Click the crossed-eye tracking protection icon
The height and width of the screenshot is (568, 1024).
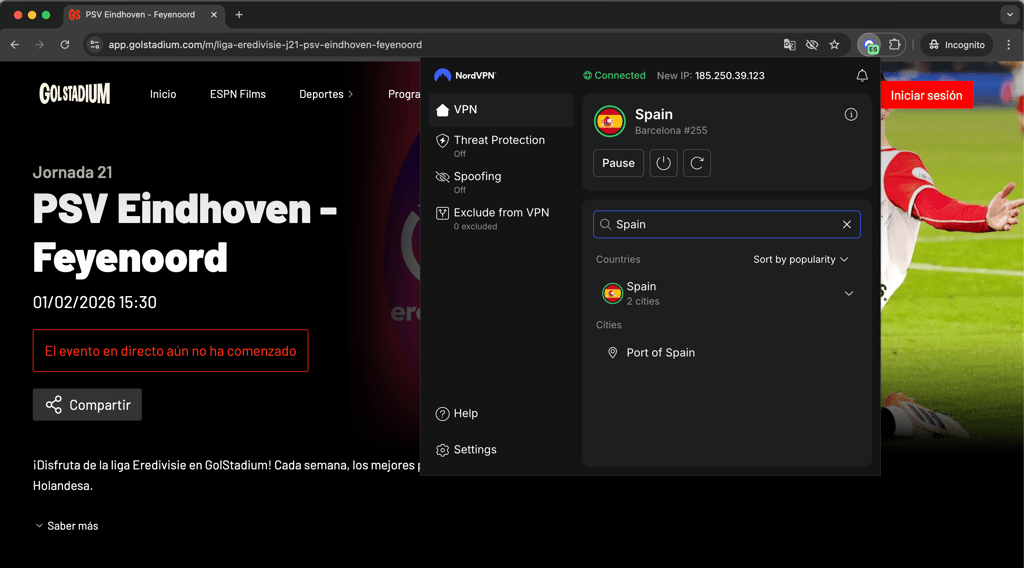point(812,44)
